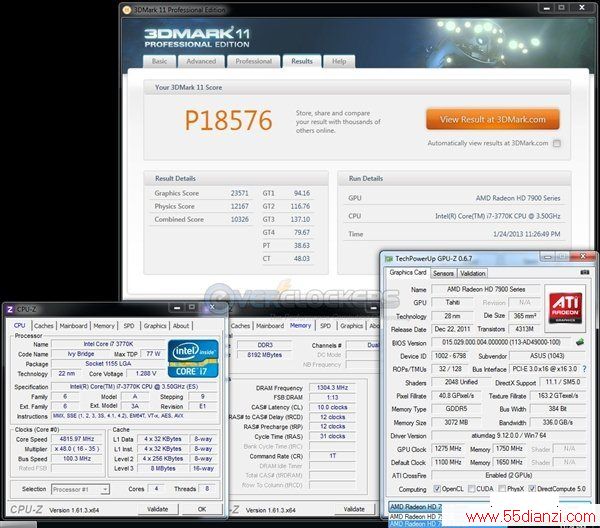The height and width of the screenshot is (528, 600).
Task: Open Caches tab in front CPU-Z window
Action: tap(44, 326)
